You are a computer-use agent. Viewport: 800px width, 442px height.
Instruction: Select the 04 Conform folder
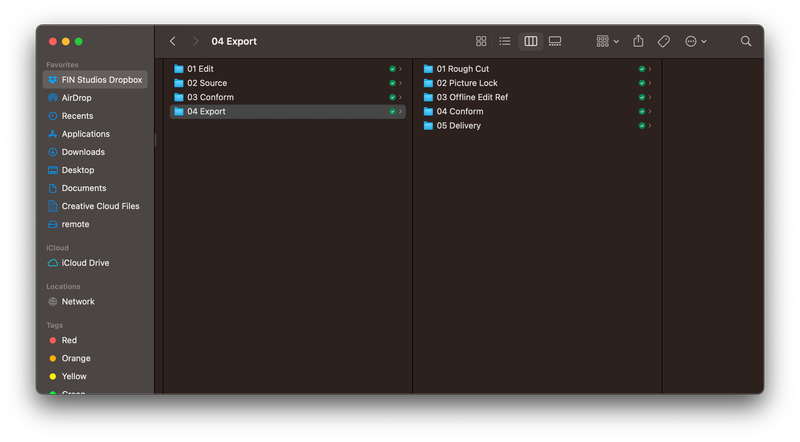(x=537, y=112)
